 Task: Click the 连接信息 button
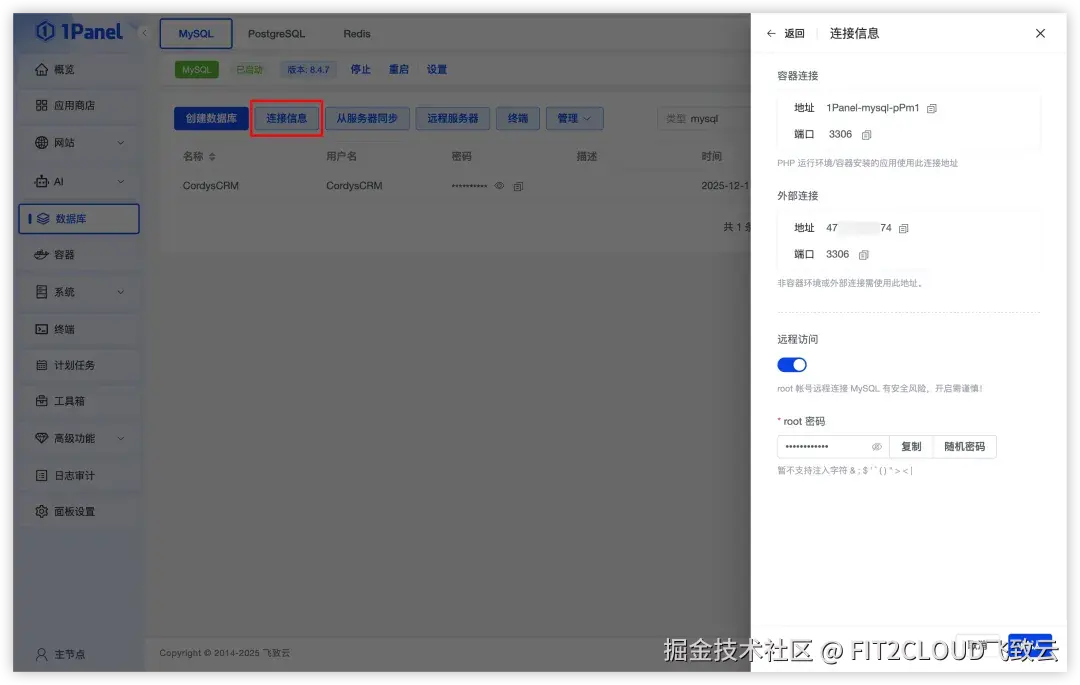click(x=287, y=118)
